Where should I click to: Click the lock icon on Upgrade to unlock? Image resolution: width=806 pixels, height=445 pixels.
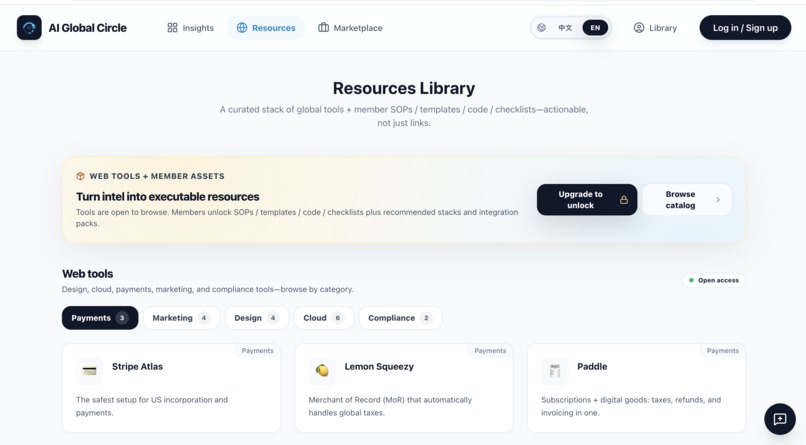point(624,200)
